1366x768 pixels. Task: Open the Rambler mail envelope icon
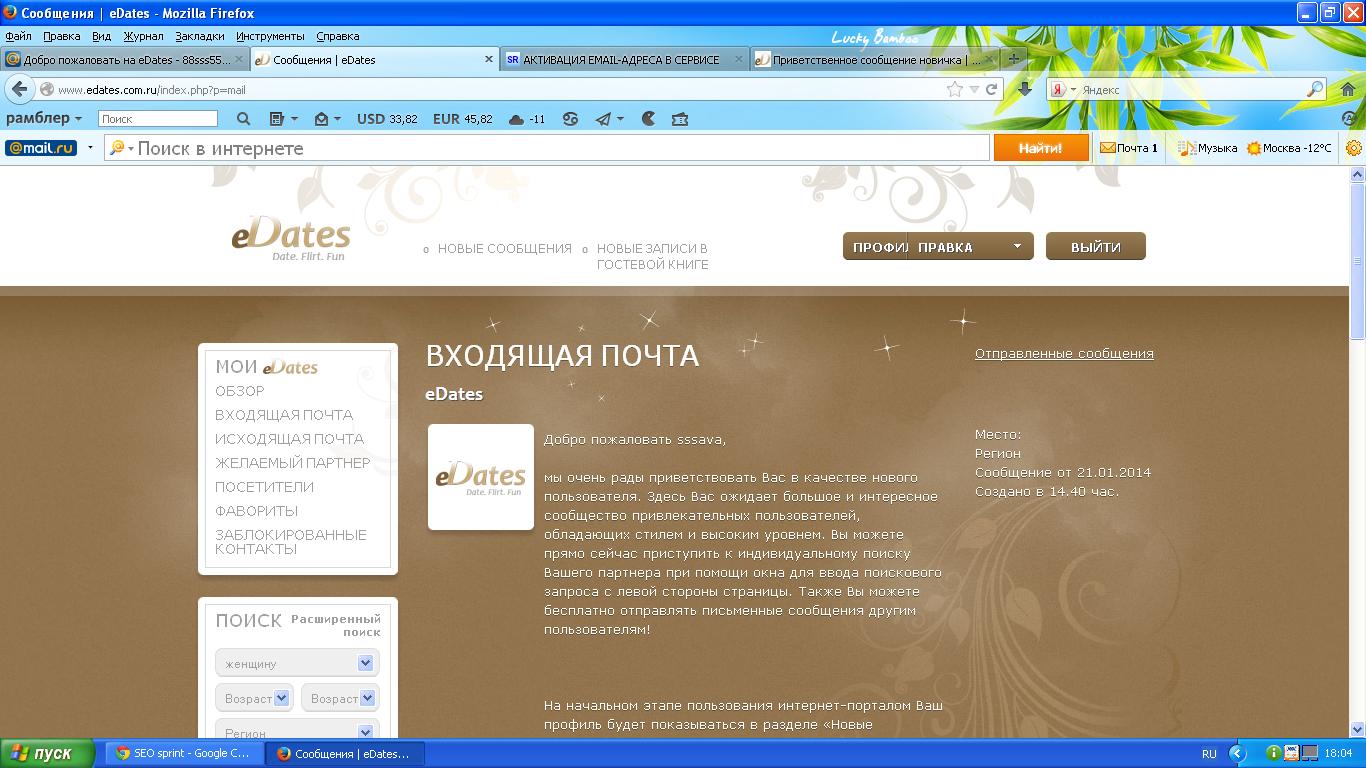321,119
